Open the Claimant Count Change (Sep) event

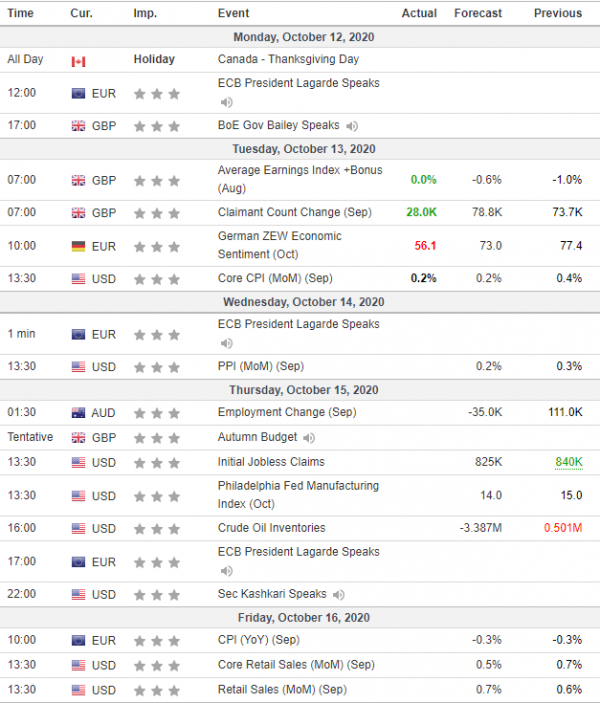pos(295,212)
